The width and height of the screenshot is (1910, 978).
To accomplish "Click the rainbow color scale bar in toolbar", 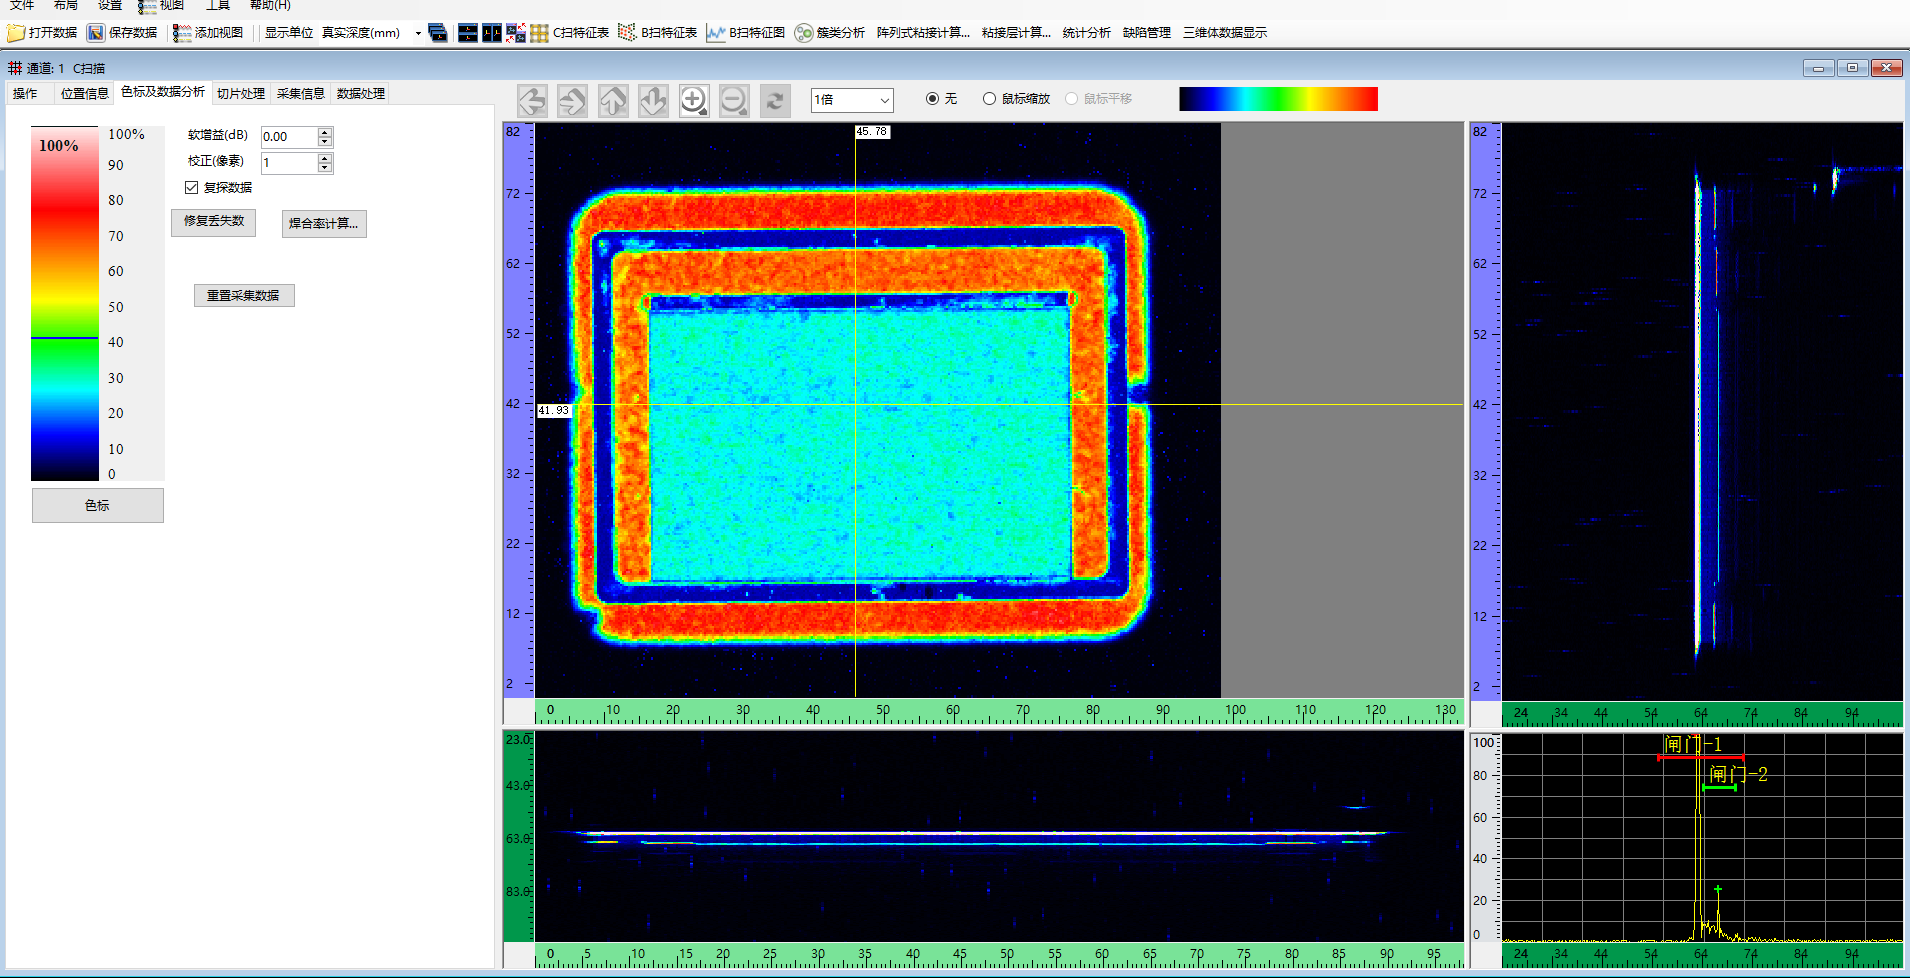I will pyautogui.click(x=1278, y=99).
